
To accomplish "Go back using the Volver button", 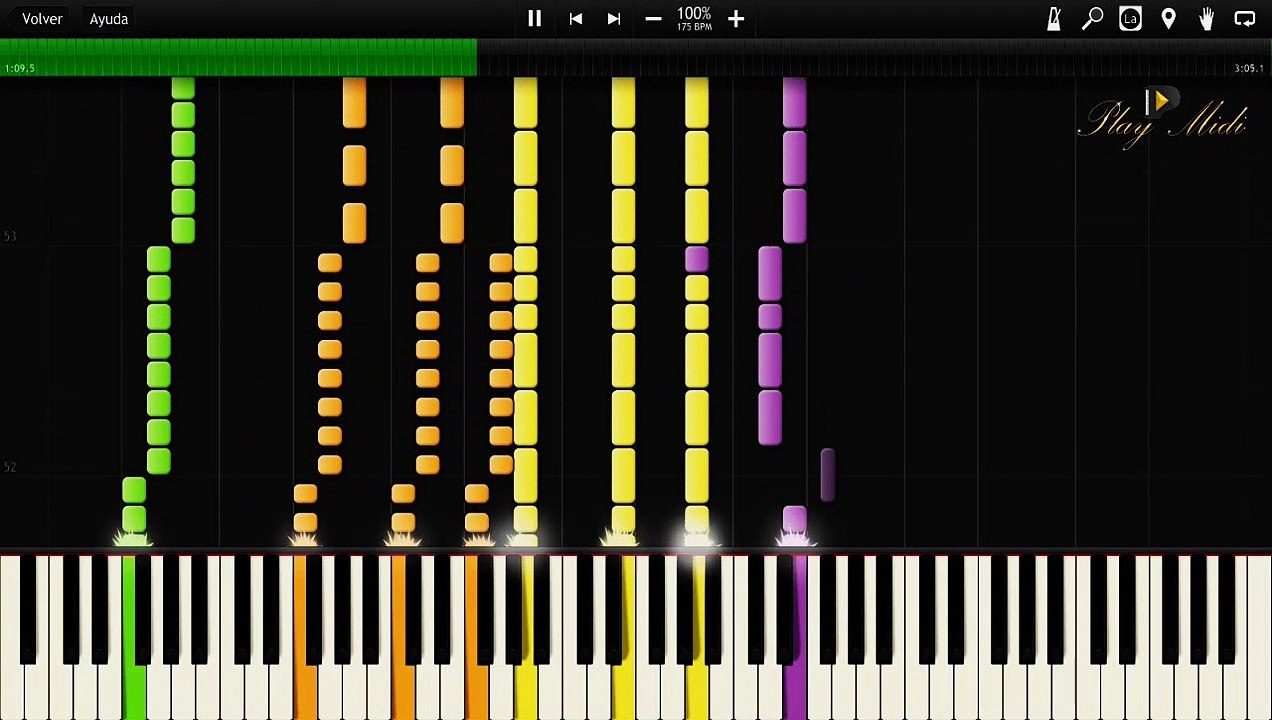I will tap(42, 18).
